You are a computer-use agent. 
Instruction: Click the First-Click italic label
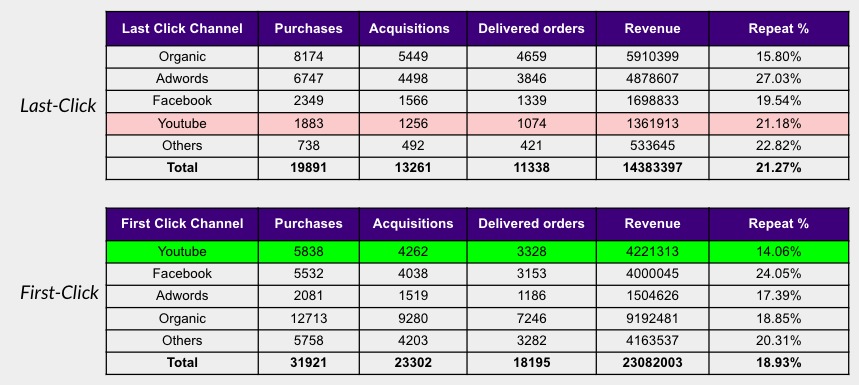[x=59, y=292]
